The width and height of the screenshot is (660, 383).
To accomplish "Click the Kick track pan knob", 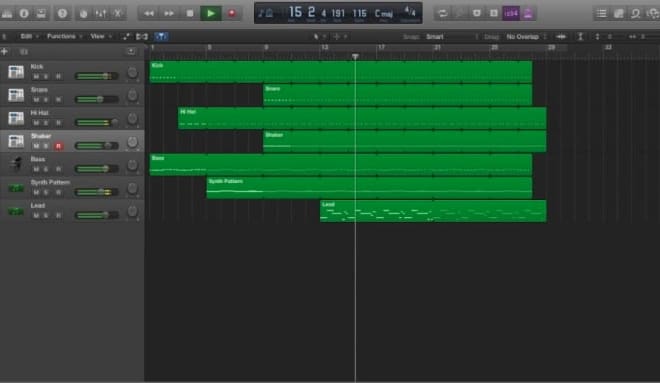I will (x=132, y=72).
